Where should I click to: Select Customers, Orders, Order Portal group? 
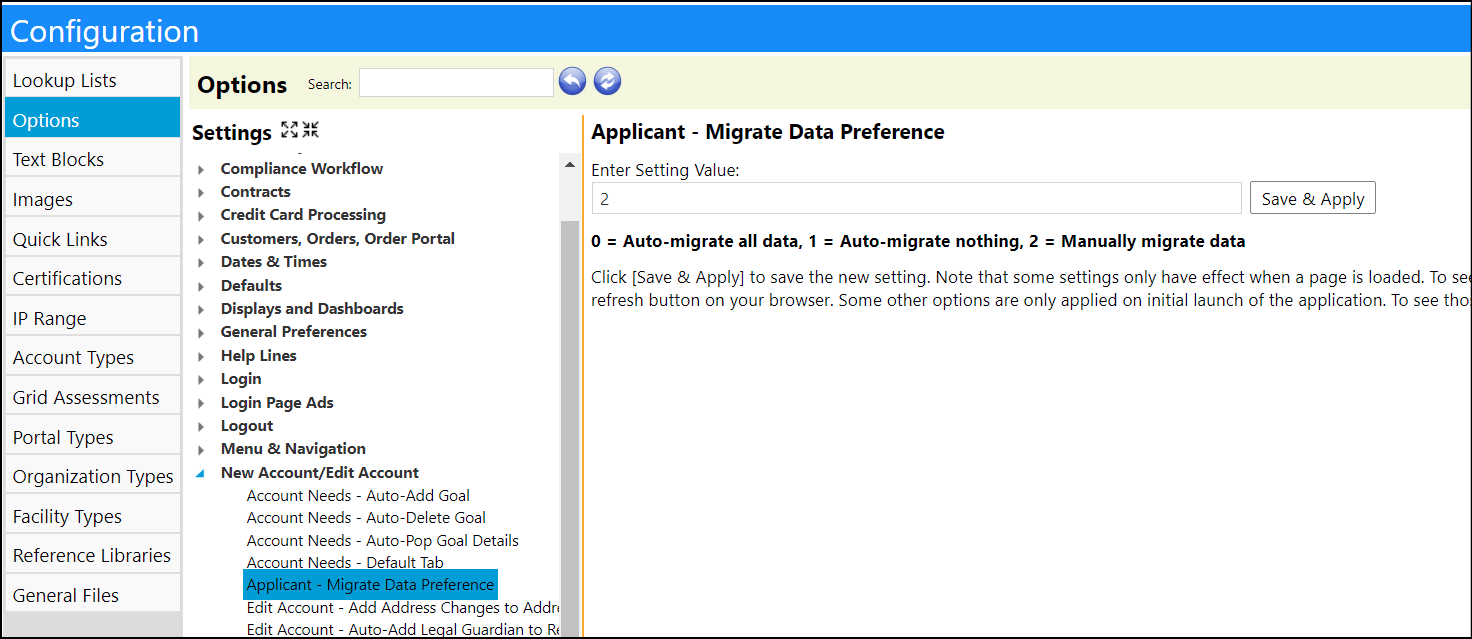tap(338, 238)
